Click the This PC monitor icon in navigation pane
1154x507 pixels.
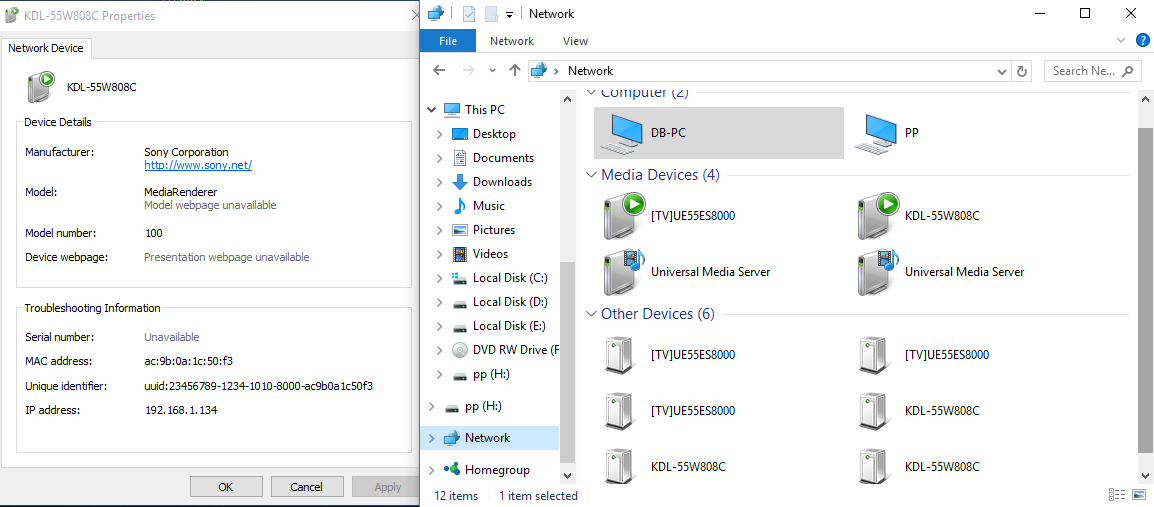pyautogui.click(x=452, y=110)
